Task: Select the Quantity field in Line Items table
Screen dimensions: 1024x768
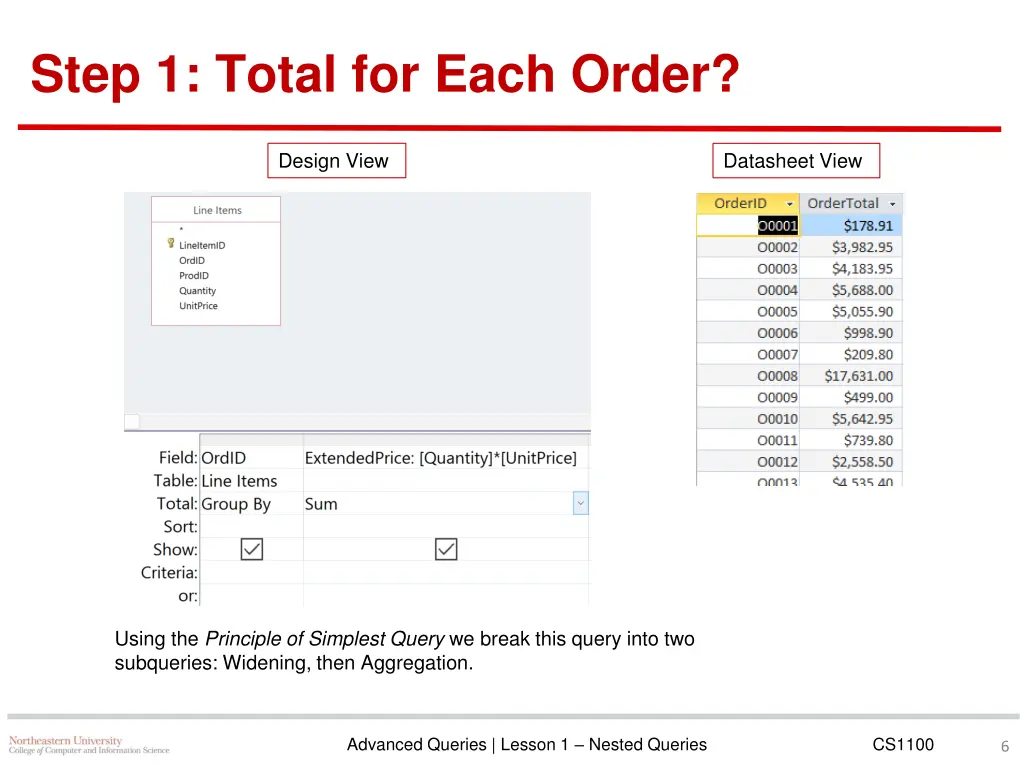Action: coord(197,291)
